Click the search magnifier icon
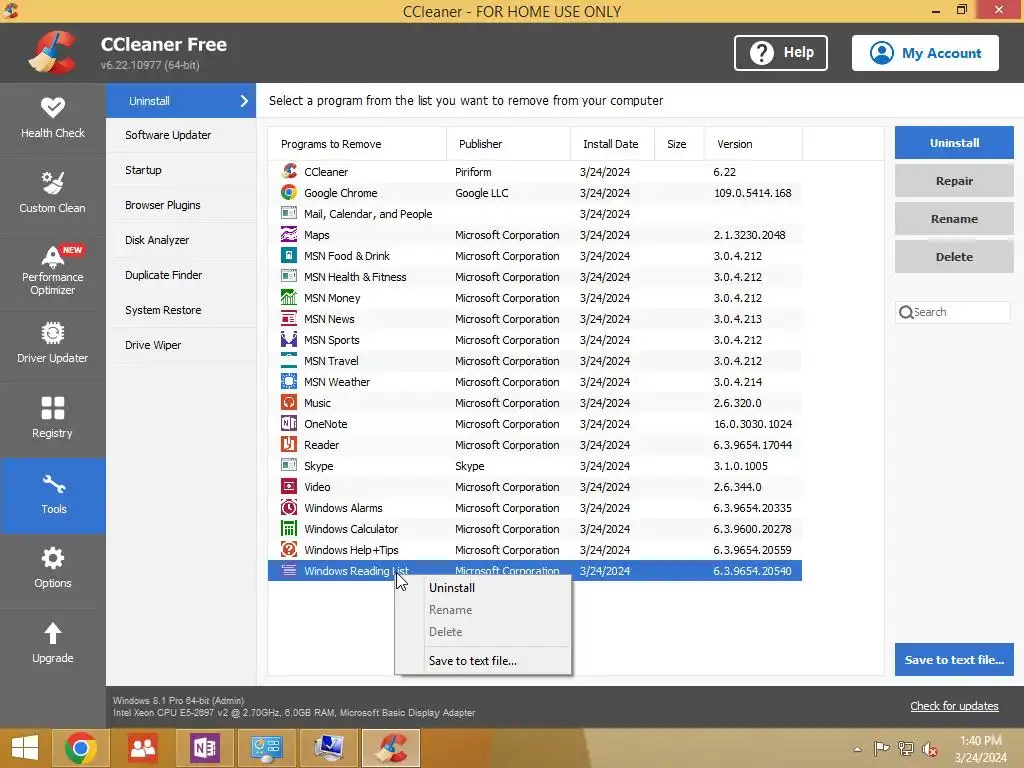This screenshot has width=1024, height=768. click(x=906, y=312)
